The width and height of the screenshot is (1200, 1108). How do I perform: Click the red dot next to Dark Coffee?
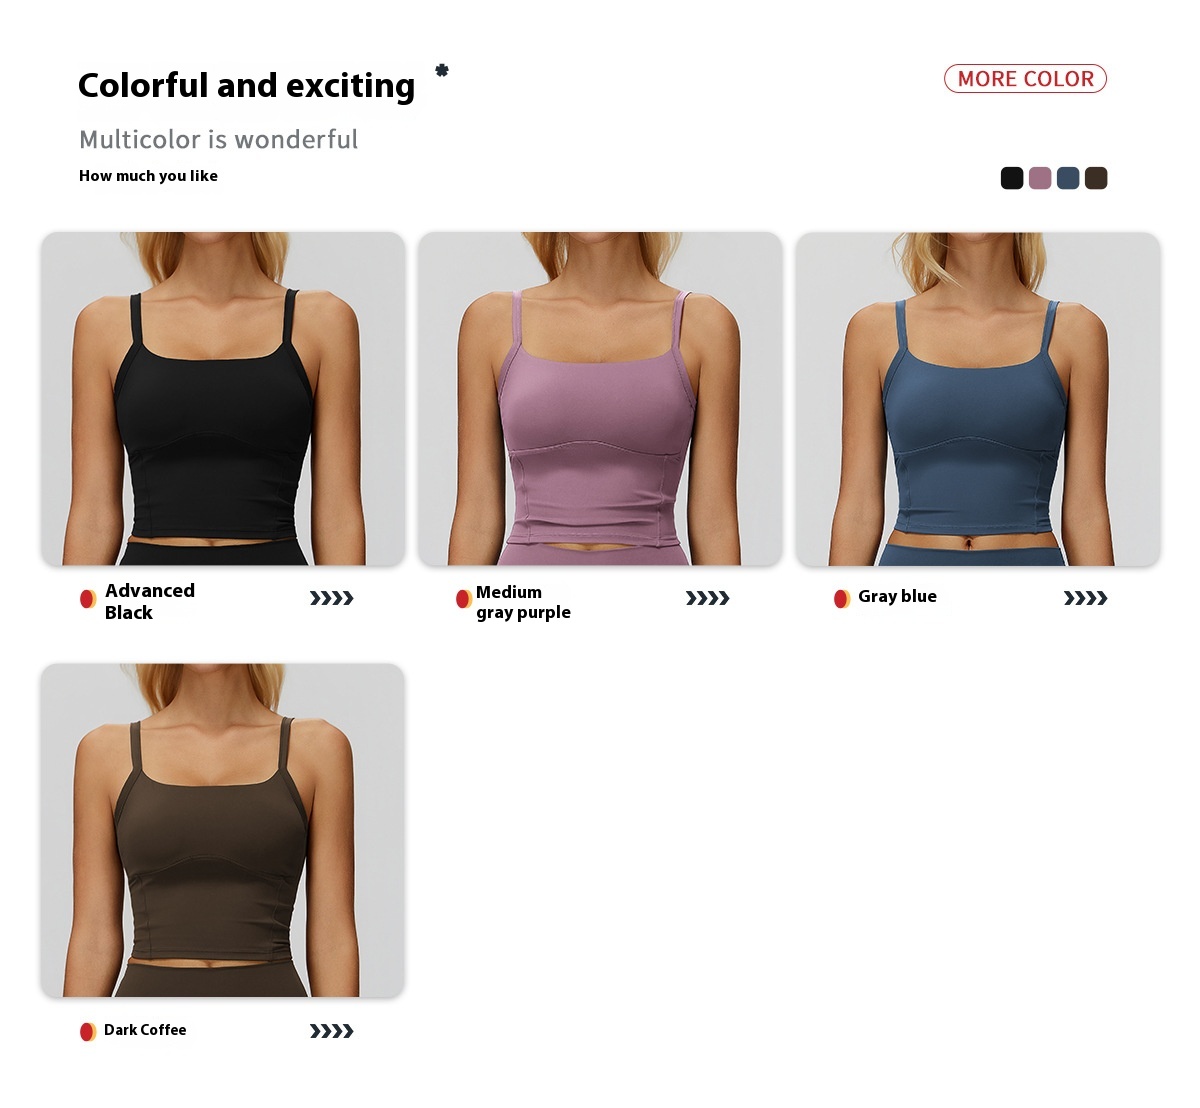coord(88,1031)
